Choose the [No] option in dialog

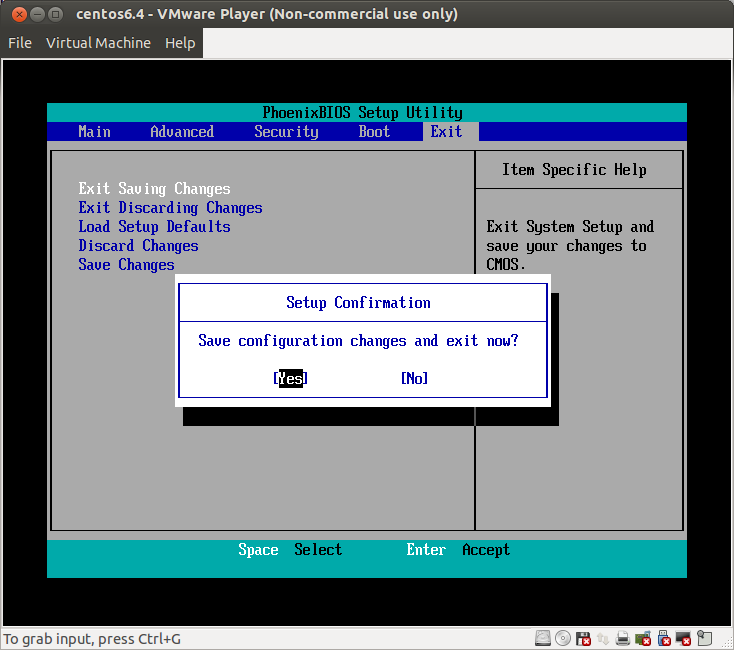tap(414, 378)
